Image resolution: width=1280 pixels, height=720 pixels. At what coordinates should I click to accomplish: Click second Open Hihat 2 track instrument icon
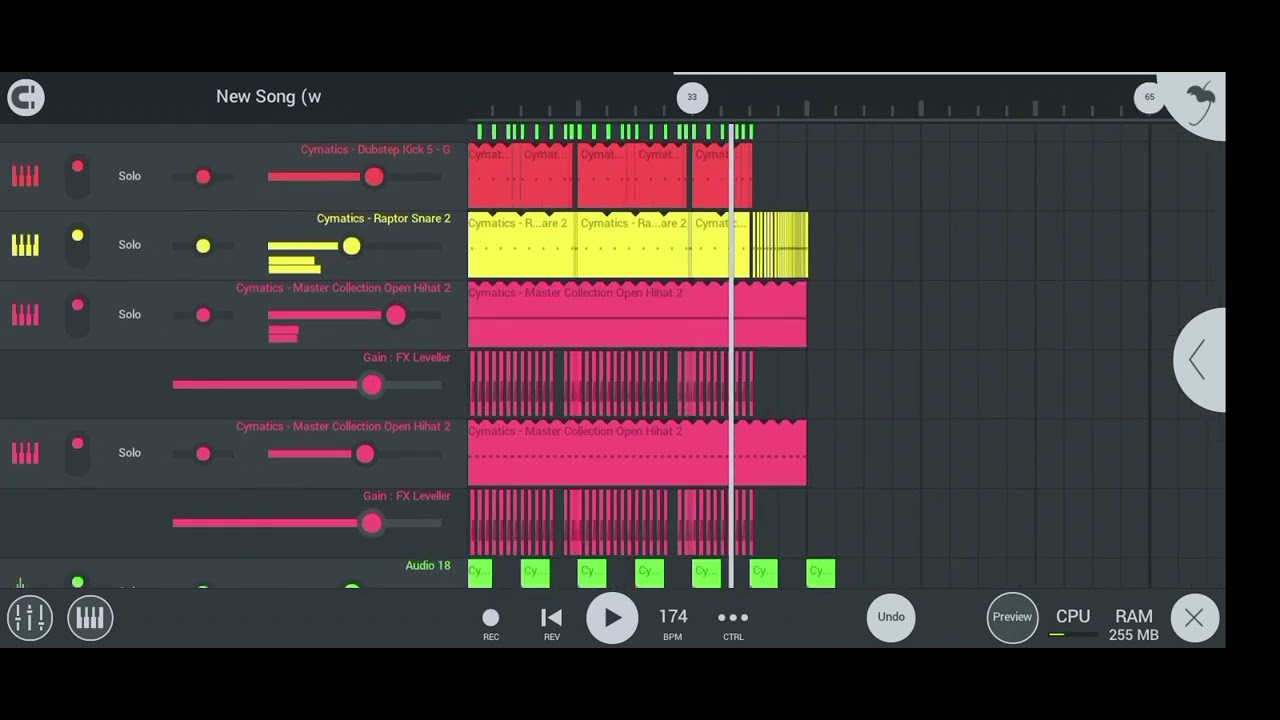(x=25, y=453)
